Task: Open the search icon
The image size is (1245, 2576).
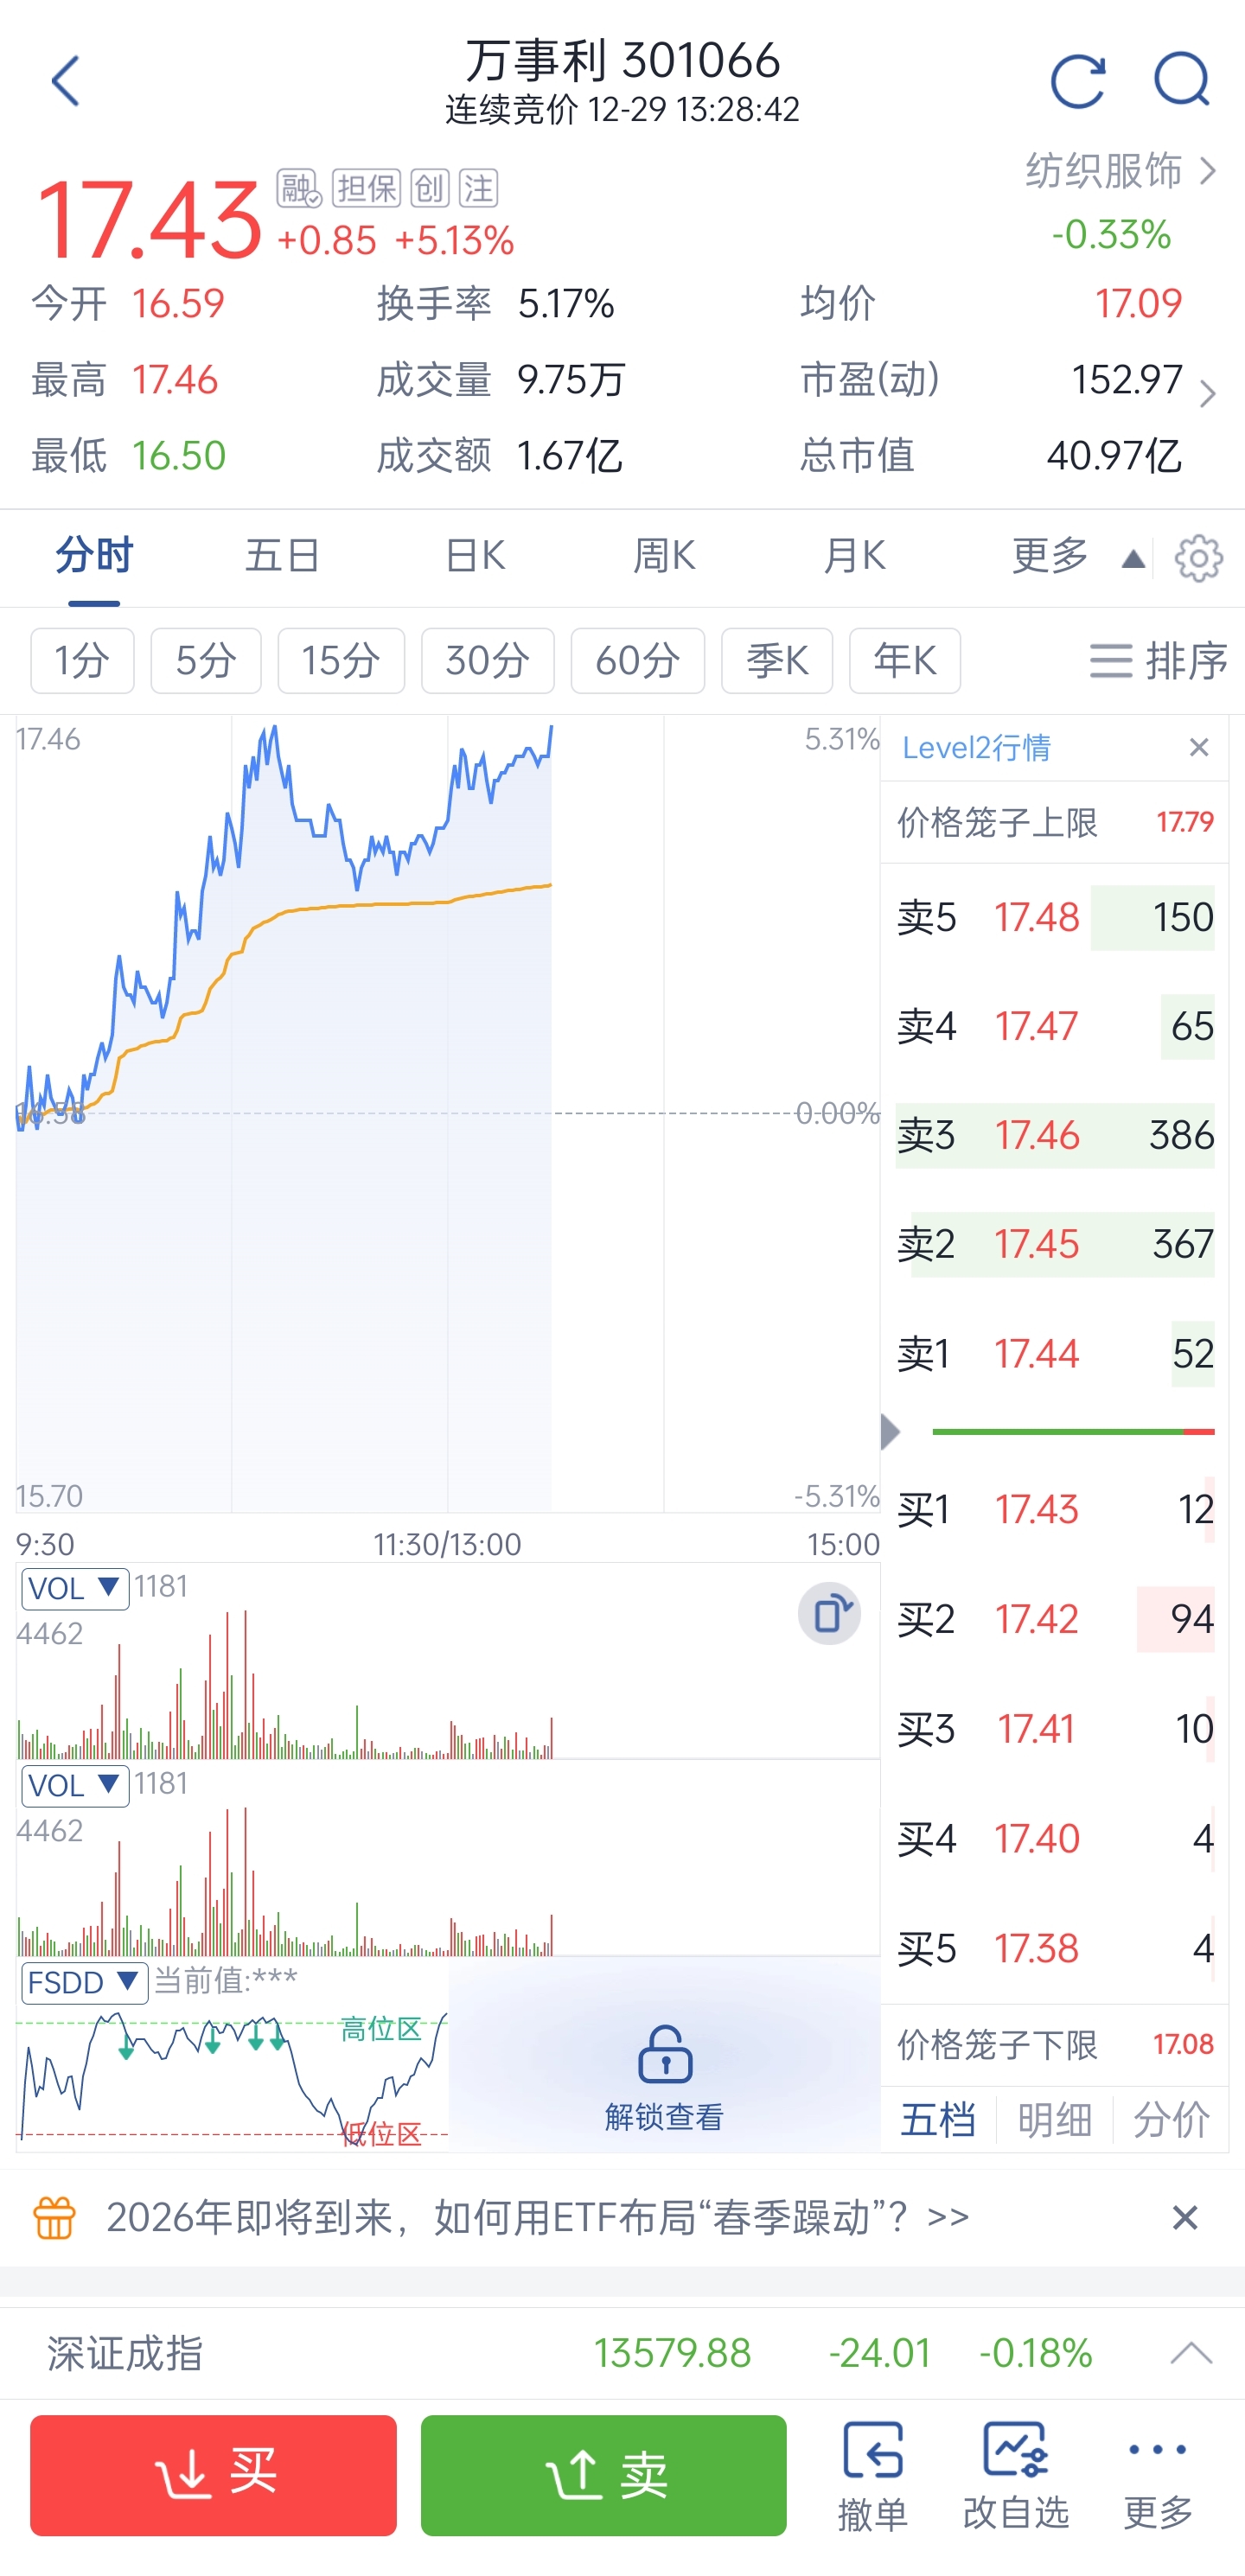Action: pos(1182,81)
